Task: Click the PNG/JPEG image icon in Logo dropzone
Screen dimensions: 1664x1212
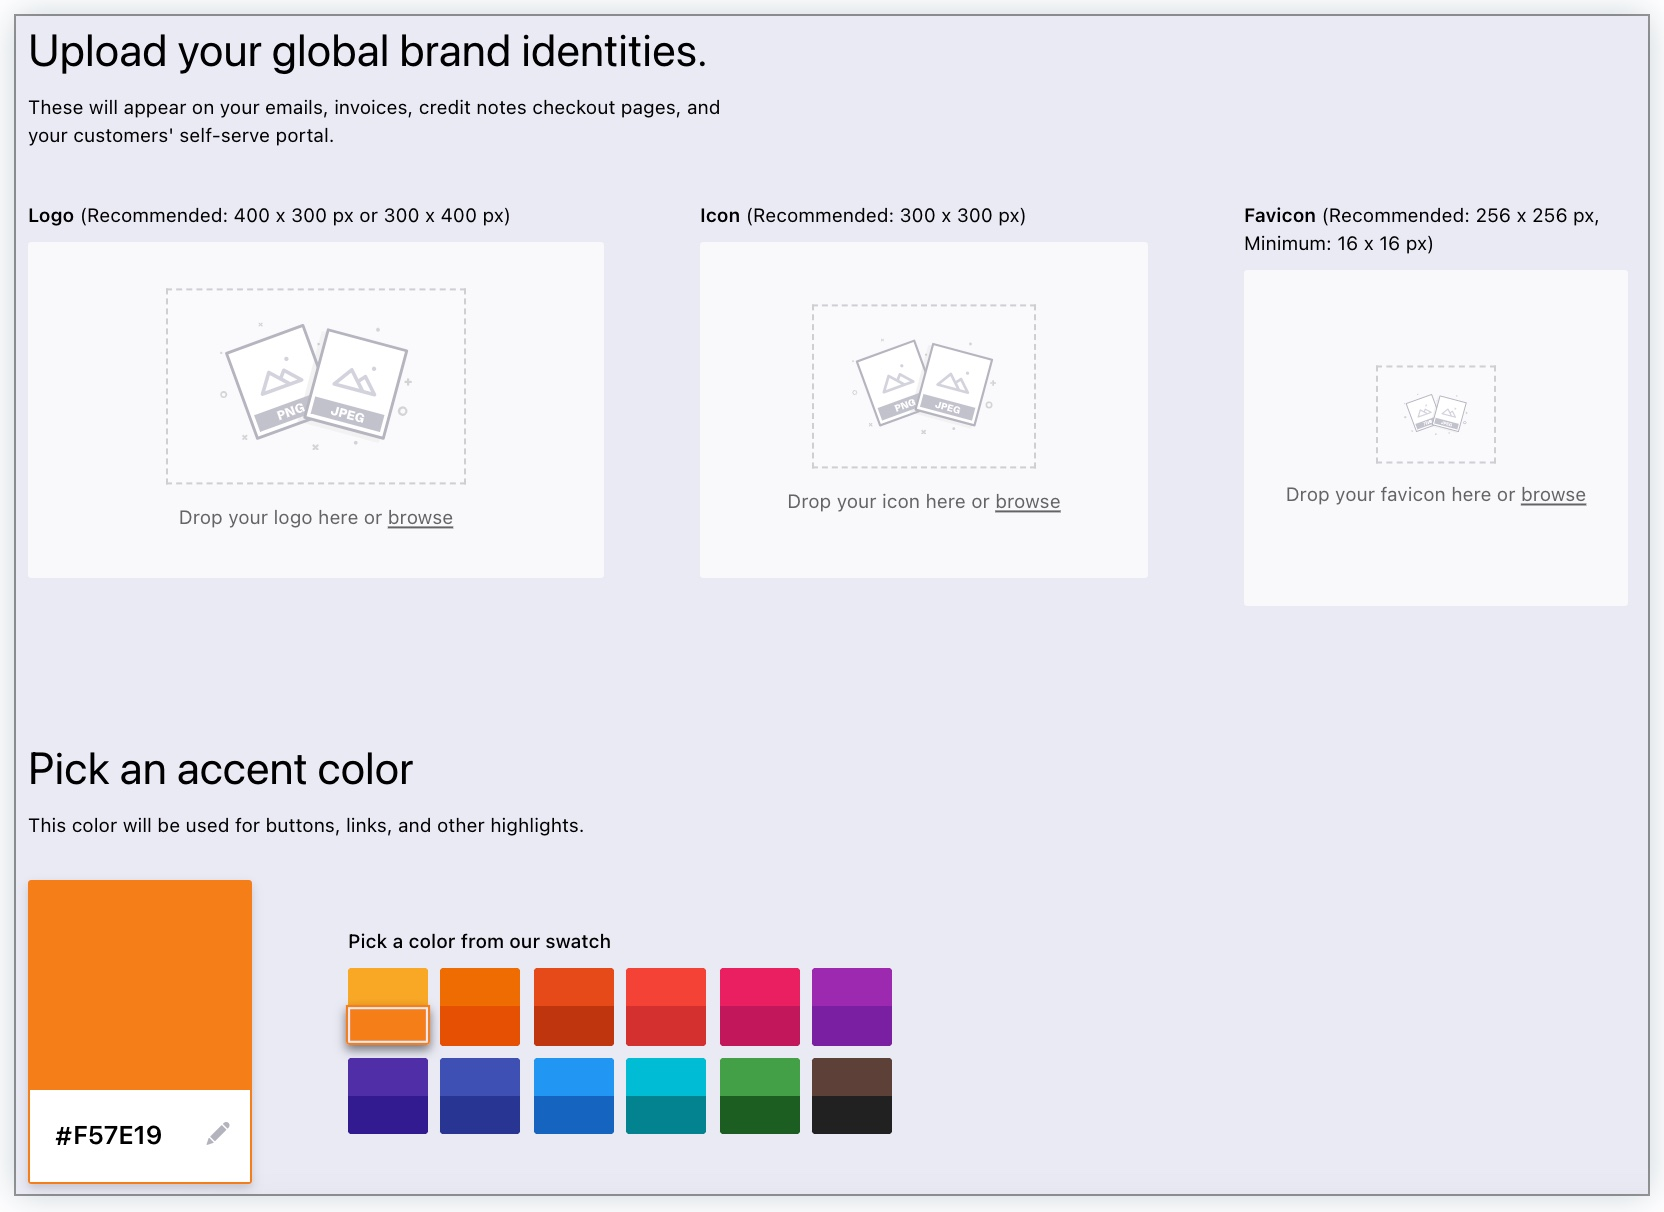Action: coord(315,384)
